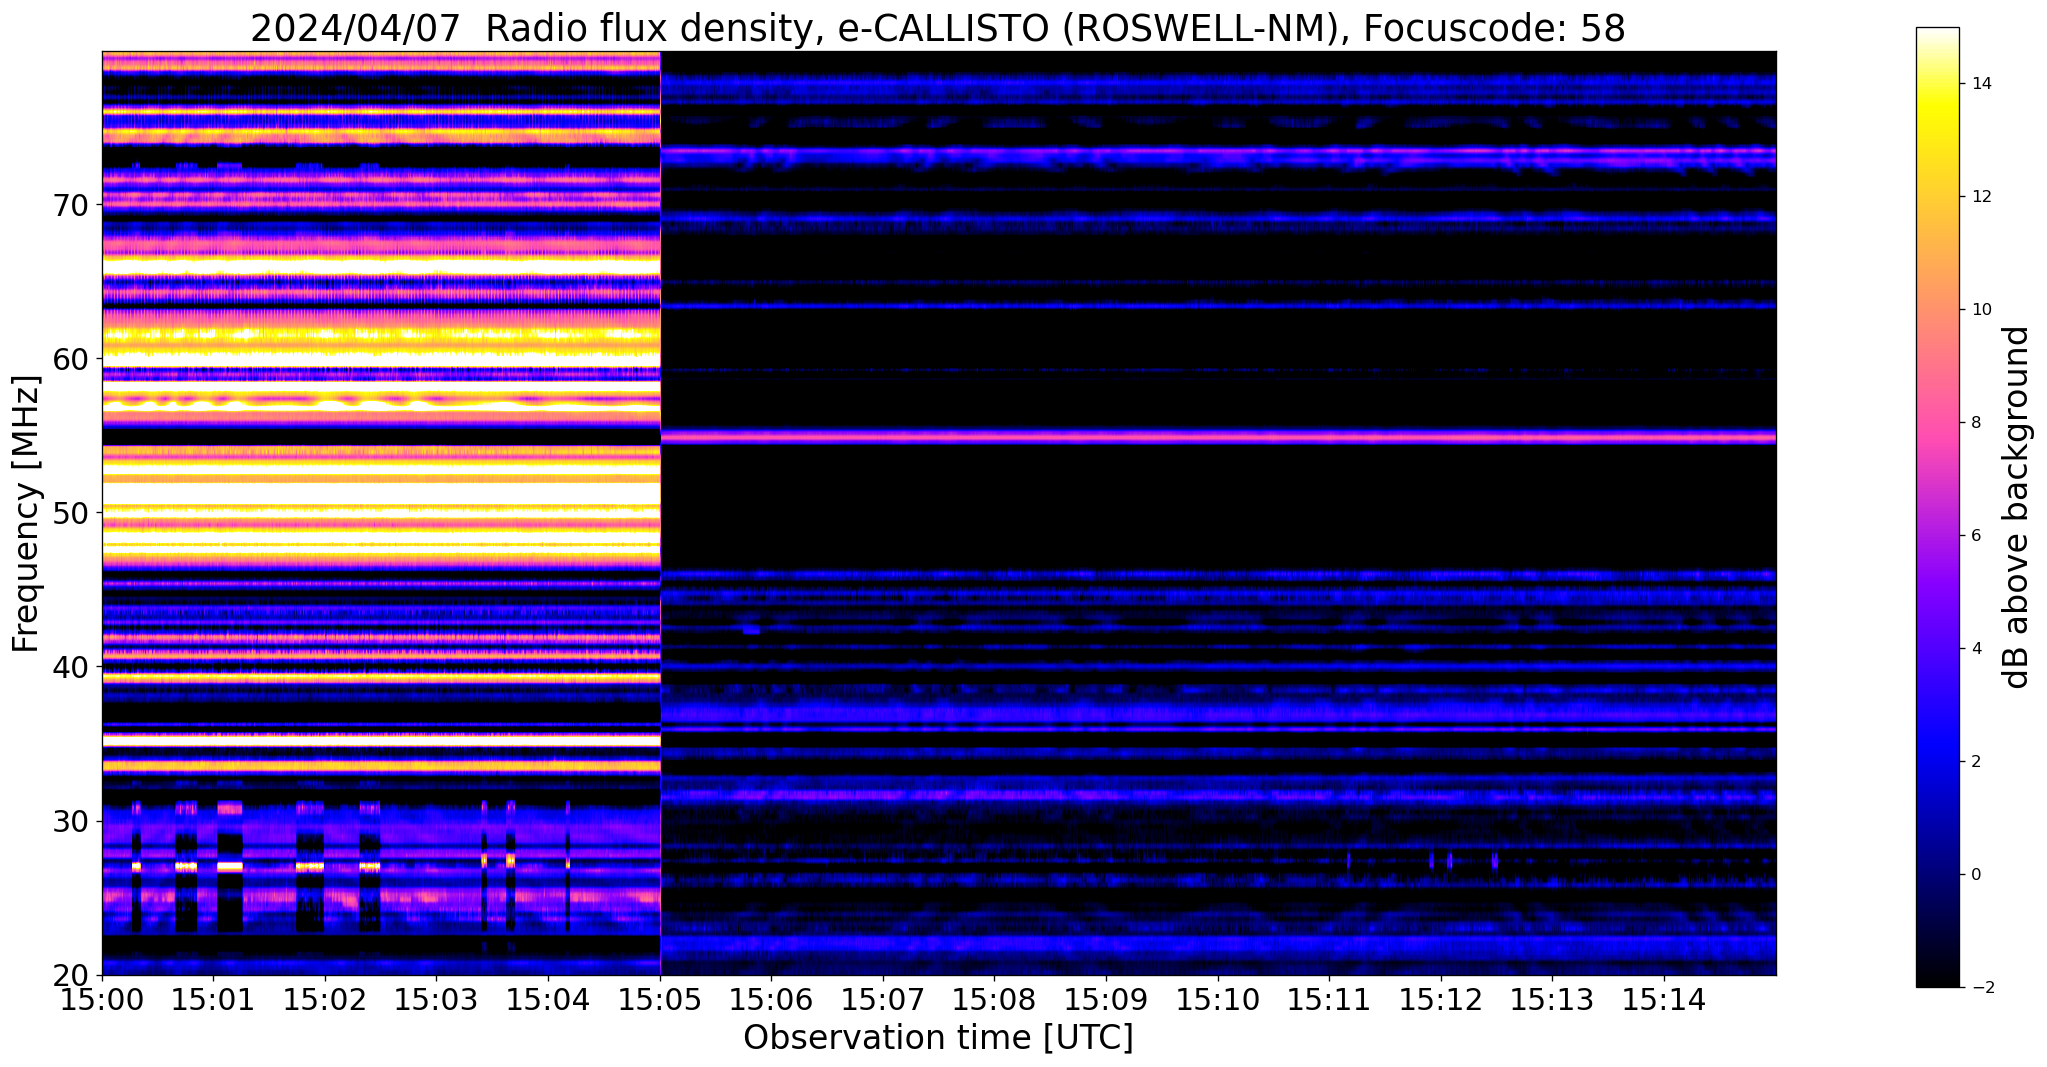Click the 15:00 time tick label
This screenshot has height=1067, width=2047.
(102, 998)
